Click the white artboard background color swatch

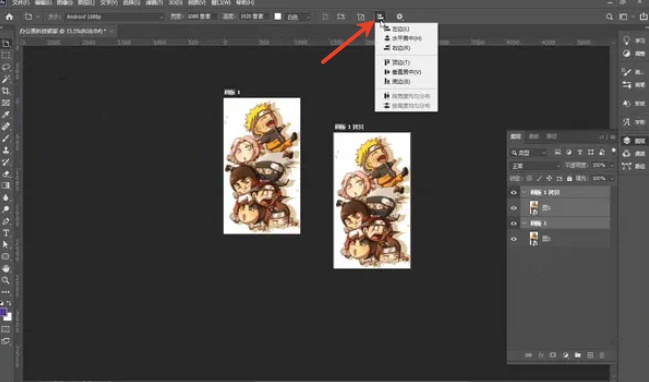278,17
